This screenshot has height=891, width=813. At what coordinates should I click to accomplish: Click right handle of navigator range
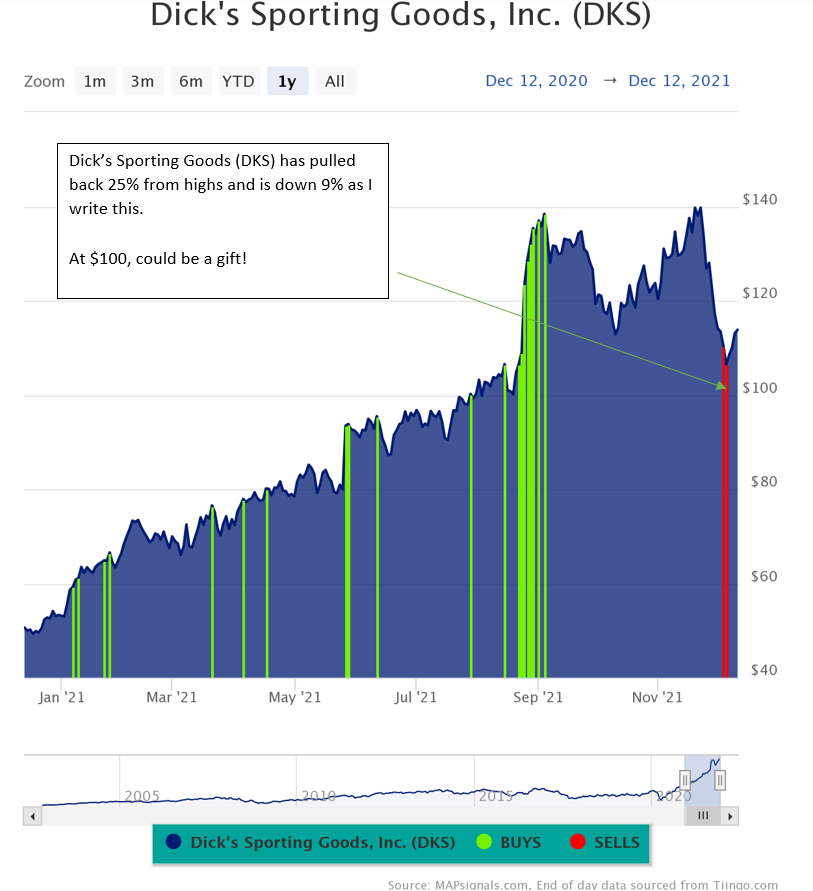pos(720,780)
